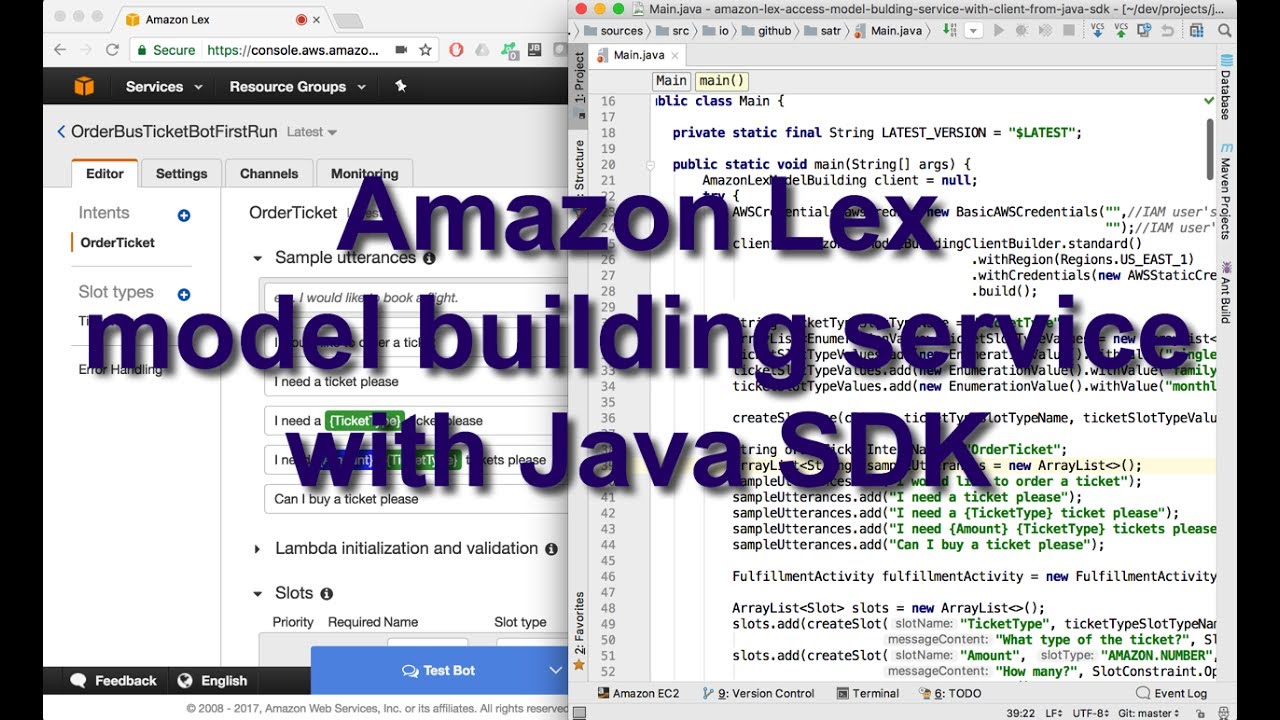Screen dimensions: 1280x720
Task: Open the Event Log
Action: click(x=1172, y=693)
